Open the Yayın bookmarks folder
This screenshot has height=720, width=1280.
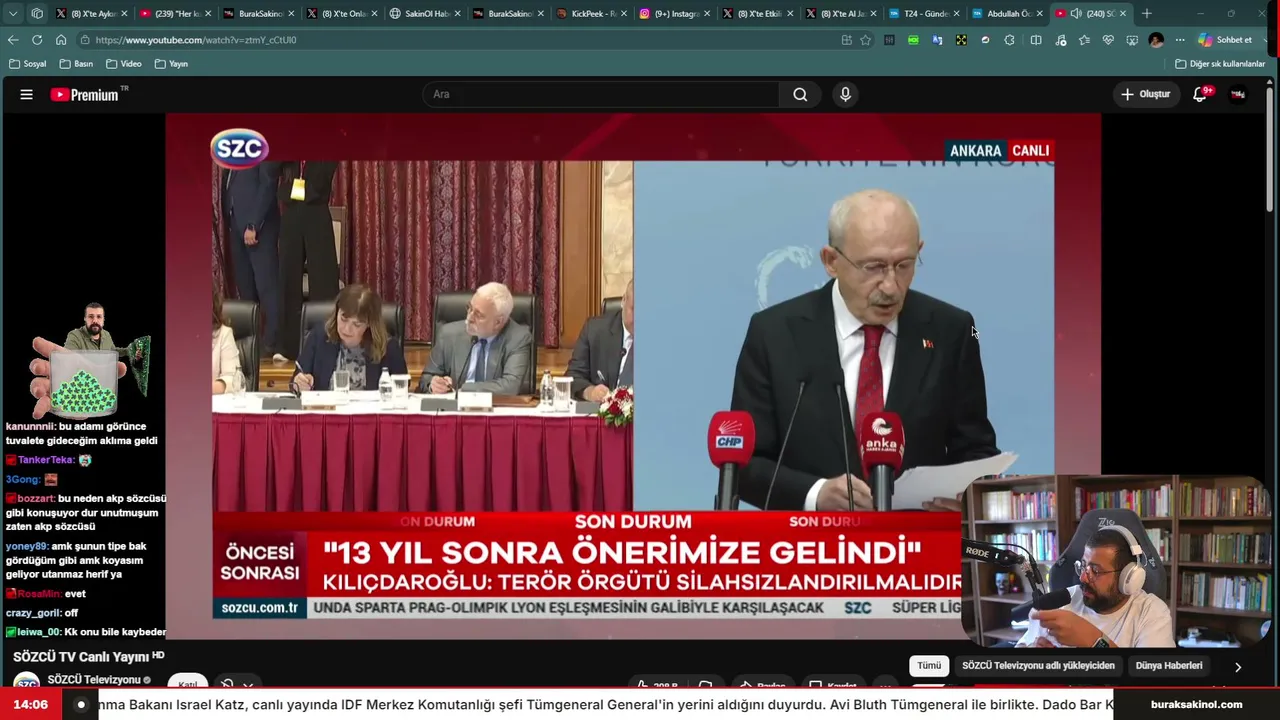click(172, 64)
